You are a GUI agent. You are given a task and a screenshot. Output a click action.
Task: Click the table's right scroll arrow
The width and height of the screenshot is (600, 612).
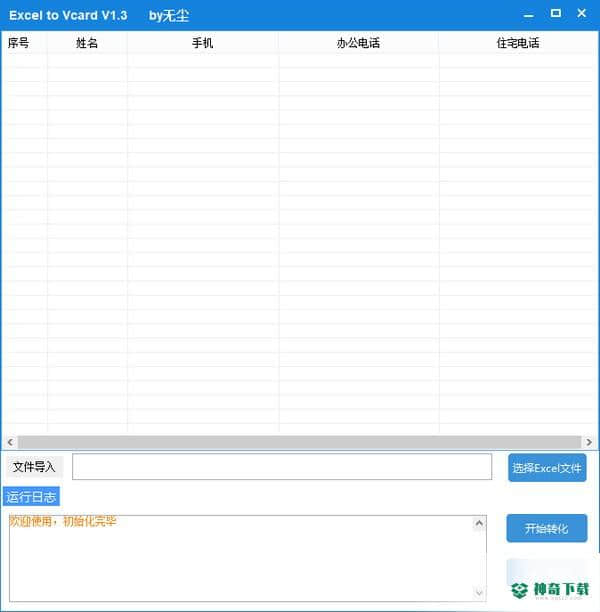click(589, 442)
